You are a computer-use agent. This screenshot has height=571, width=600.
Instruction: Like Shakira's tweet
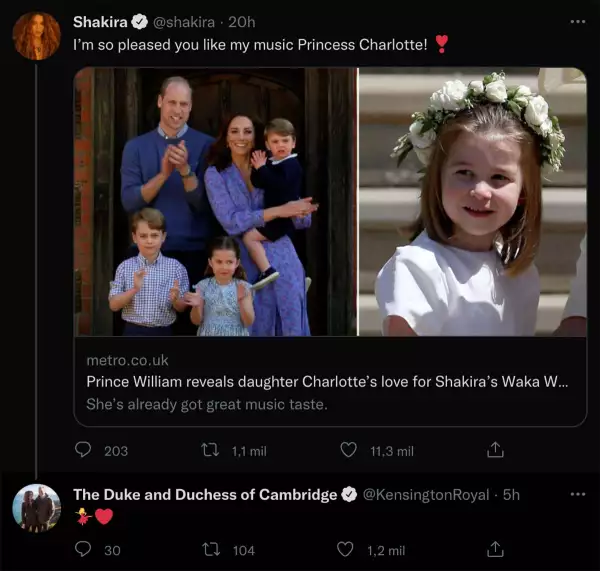click(348, 451)
